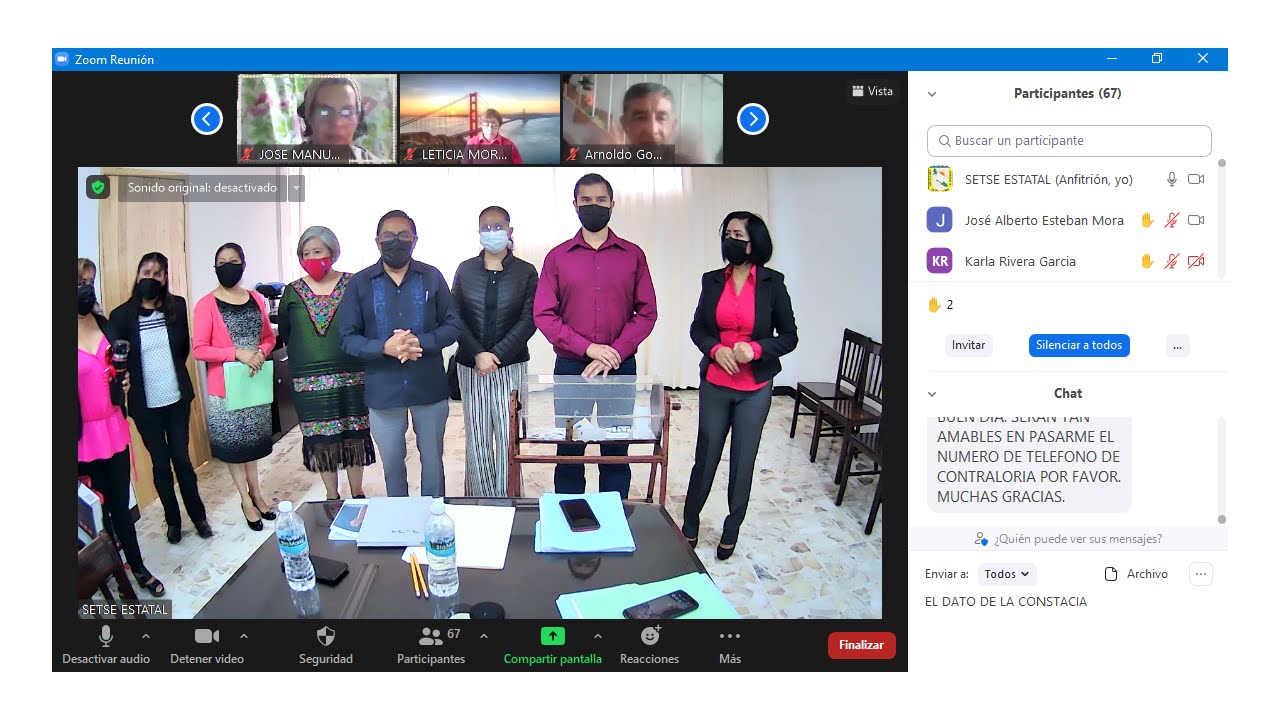Image resolution: width=1280 pixels, height=720 pixels.
Task: Click the red Finalizar button
Action: (861, 645)
